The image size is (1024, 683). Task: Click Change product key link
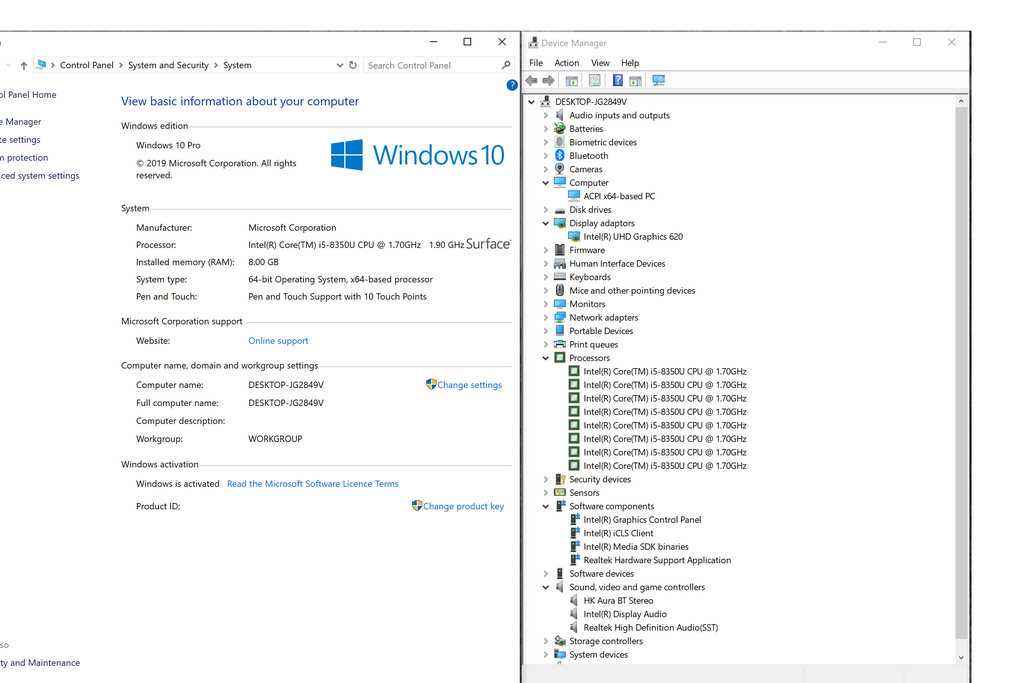click(x=464, y=506)
